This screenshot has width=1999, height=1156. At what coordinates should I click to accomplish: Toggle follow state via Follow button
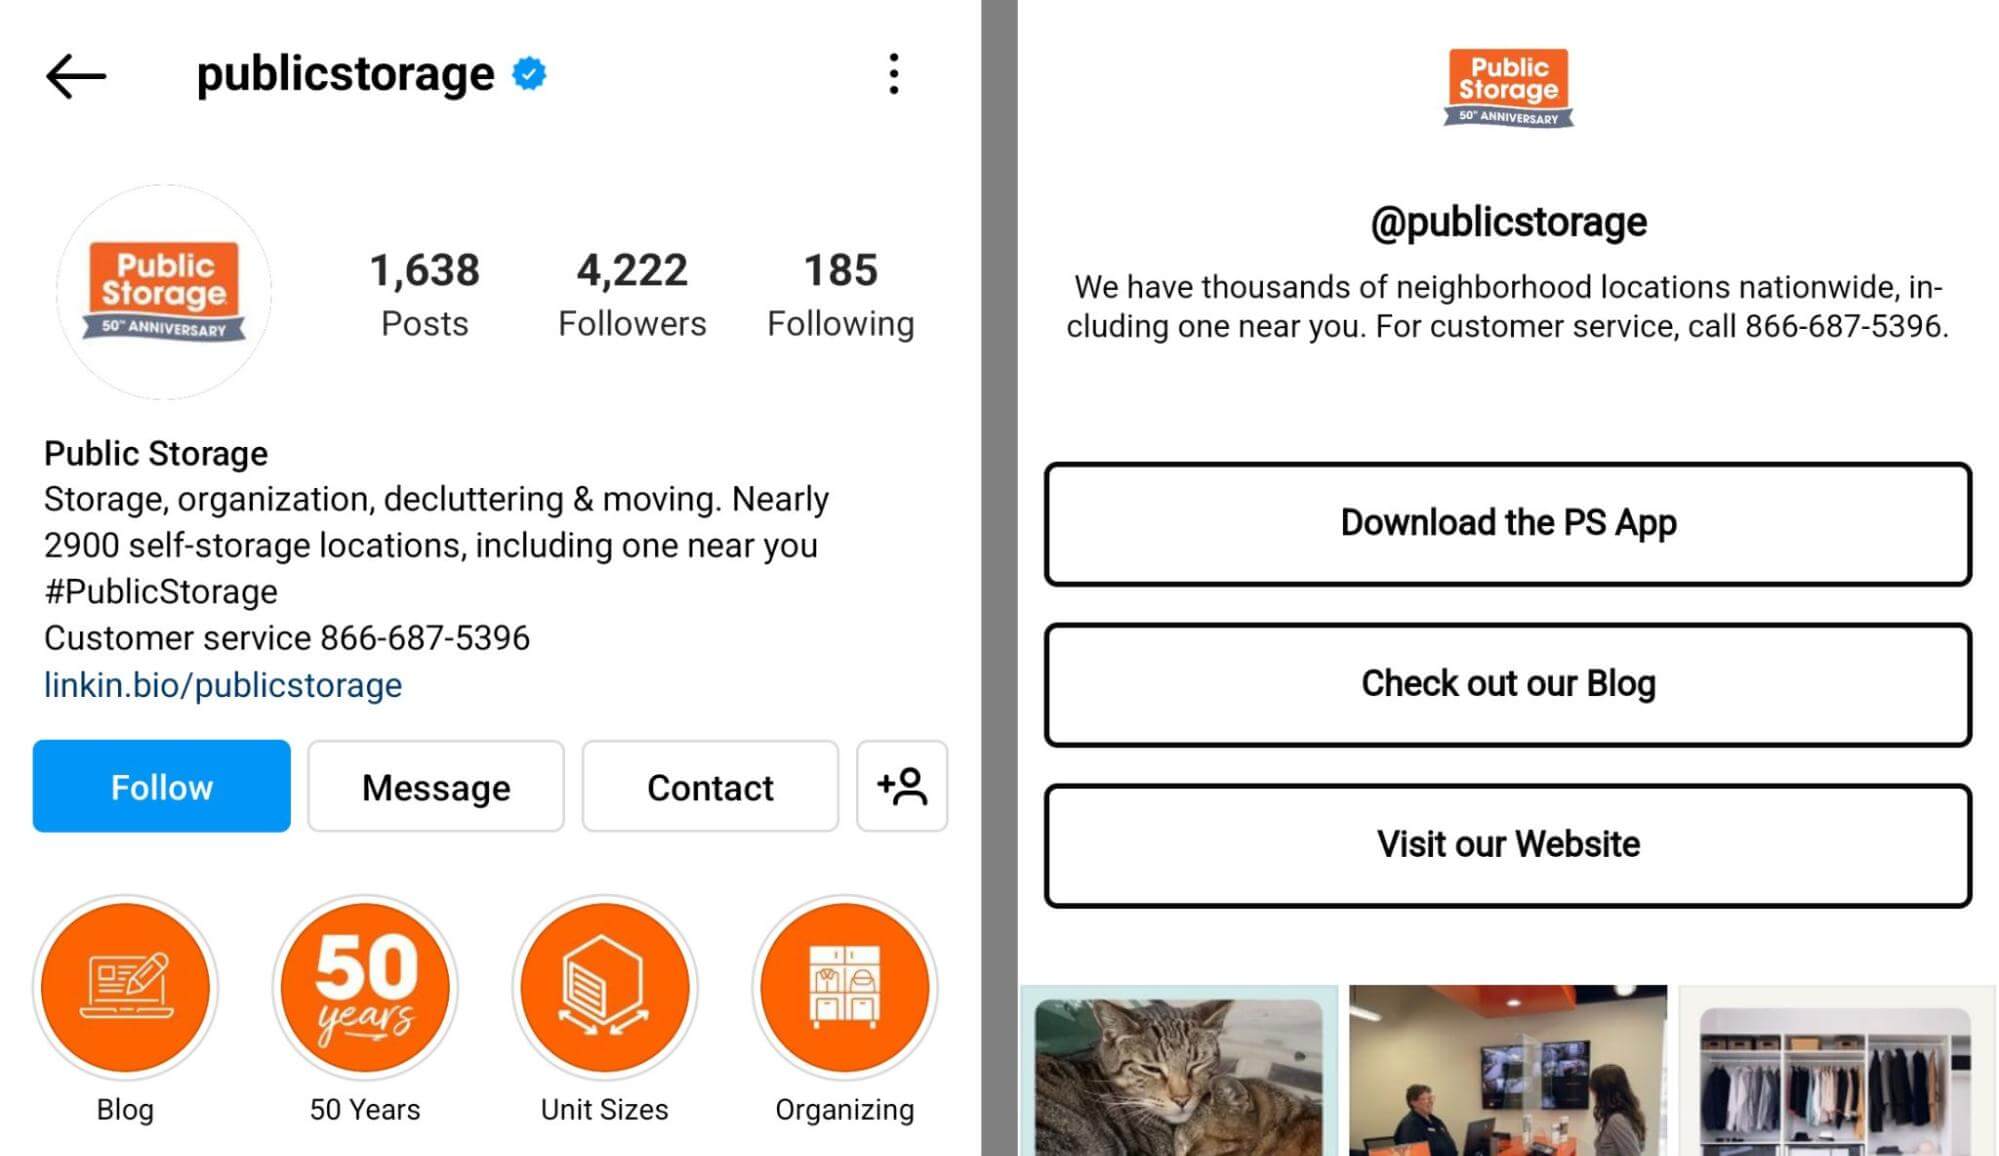[161, 786]
